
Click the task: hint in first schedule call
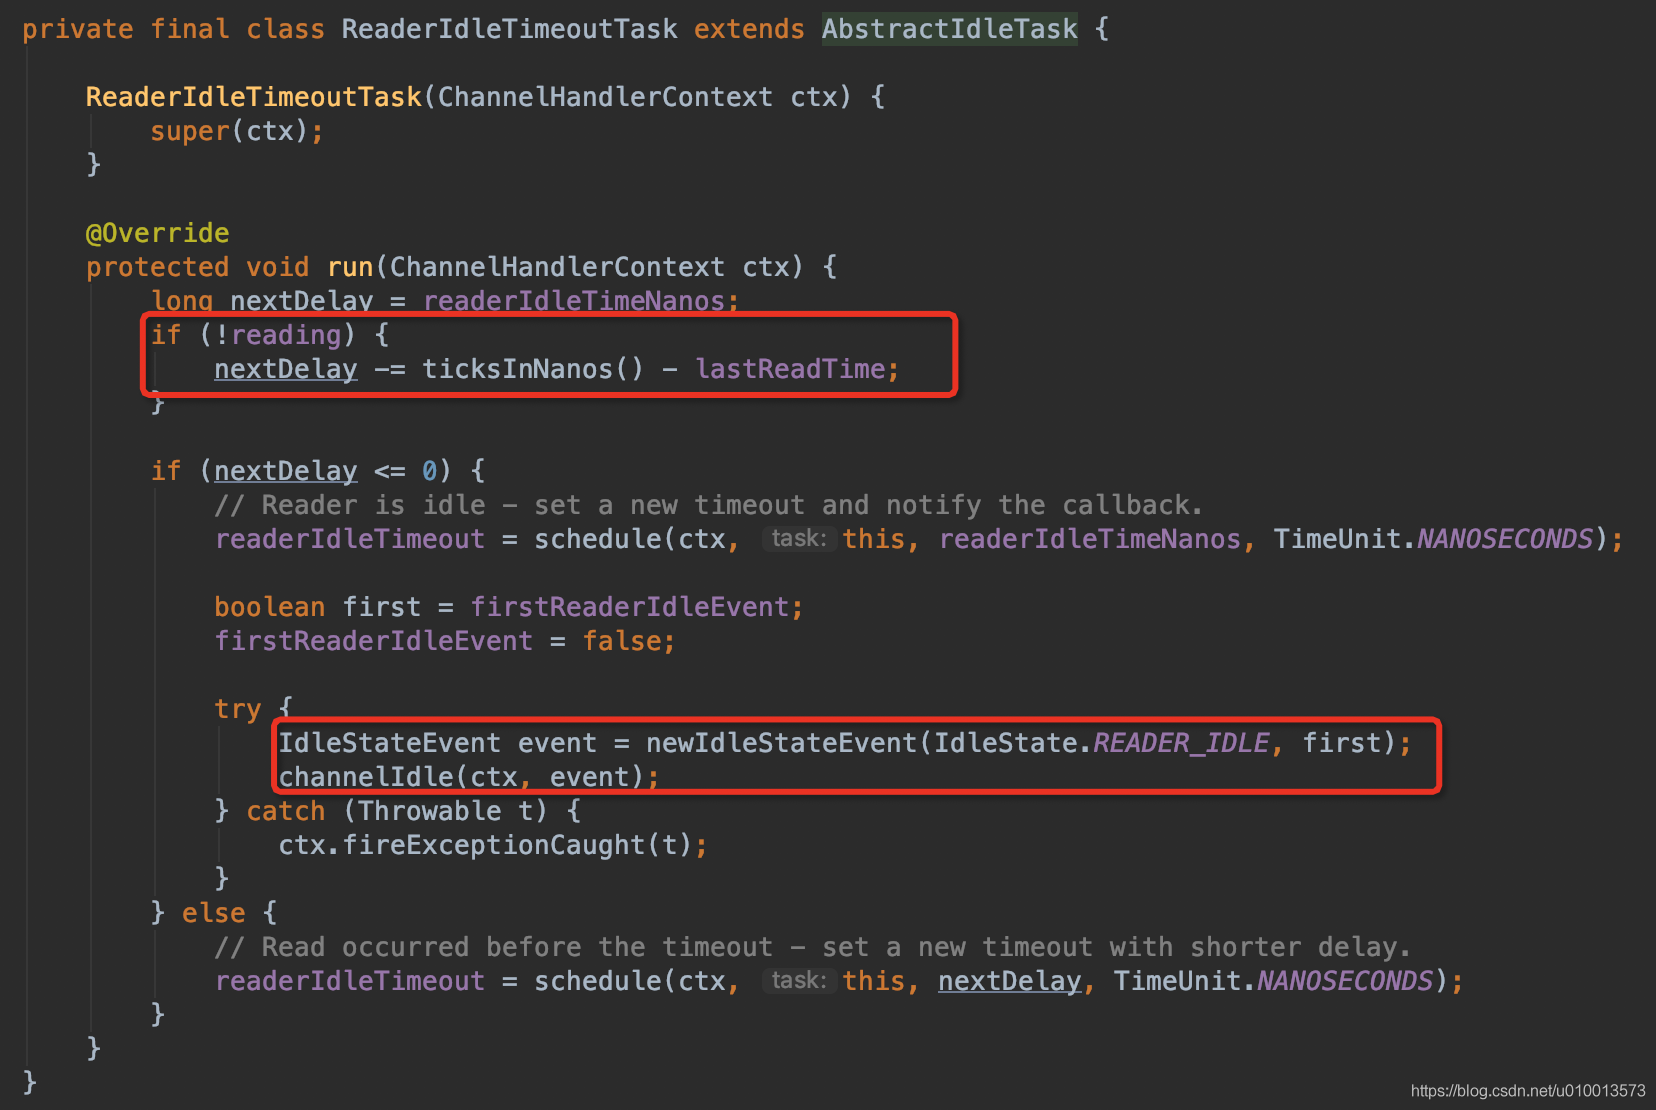pos(798,539)
